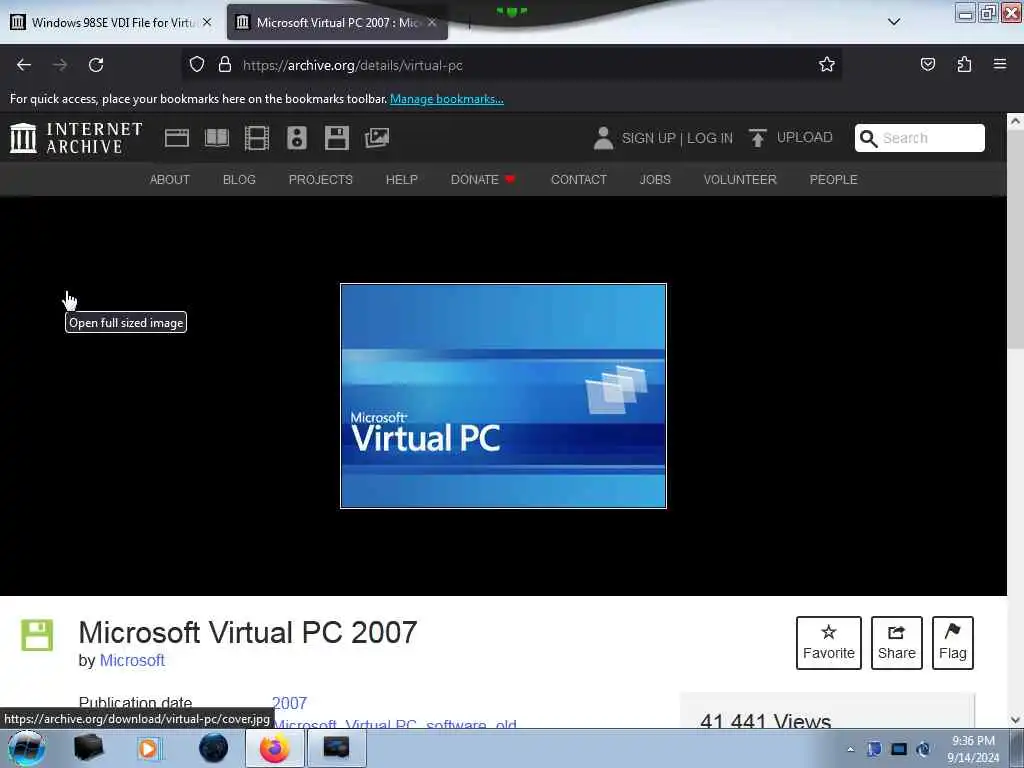Open the Web (Wayback) icon in Archive nav
Viewport: 1024px width, 768px height.
(x=176, y=138)
